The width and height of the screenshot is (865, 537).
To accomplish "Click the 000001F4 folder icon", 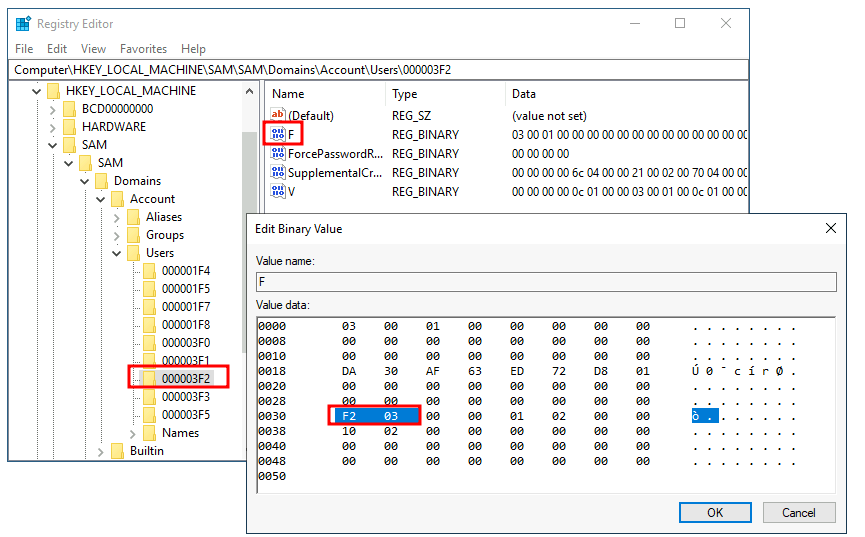I will click(149, 271).
